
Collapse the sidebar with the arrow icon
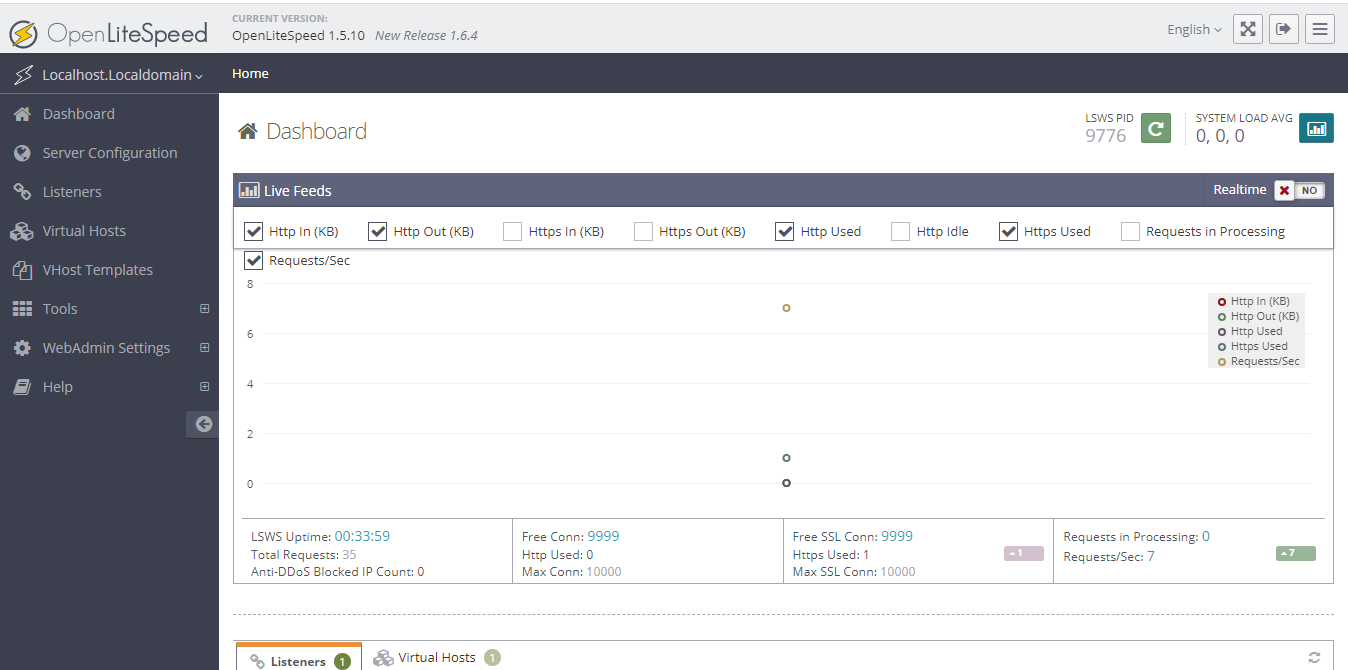coord(203,424)
